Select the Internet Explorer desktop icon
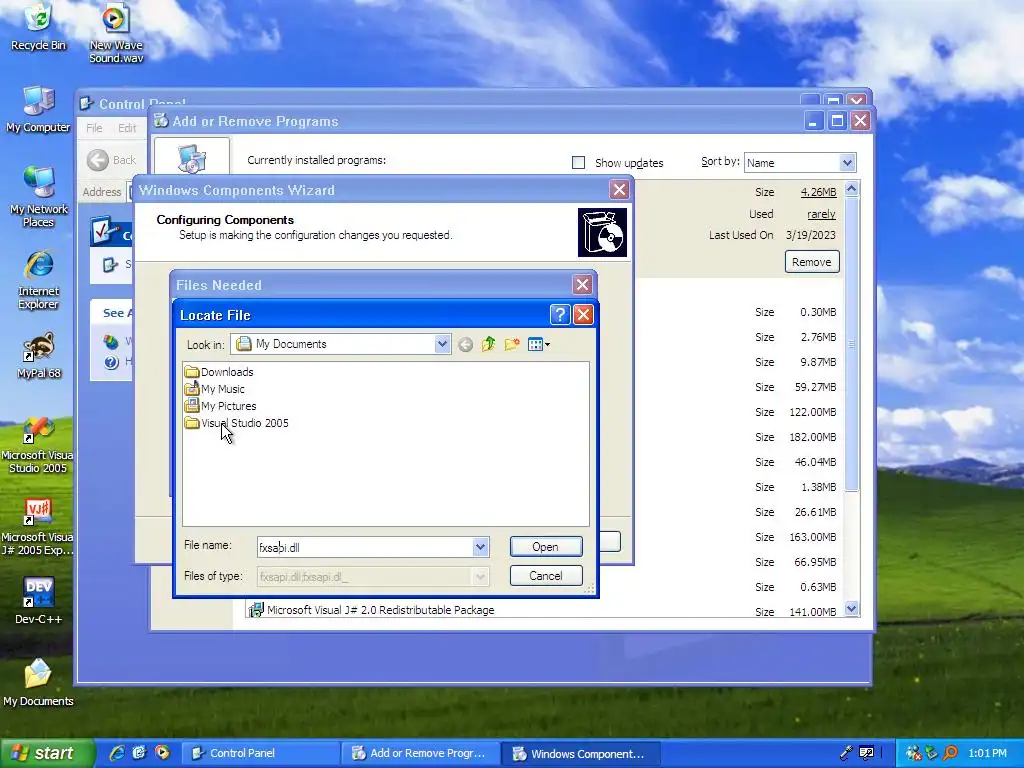 [39, 280]
